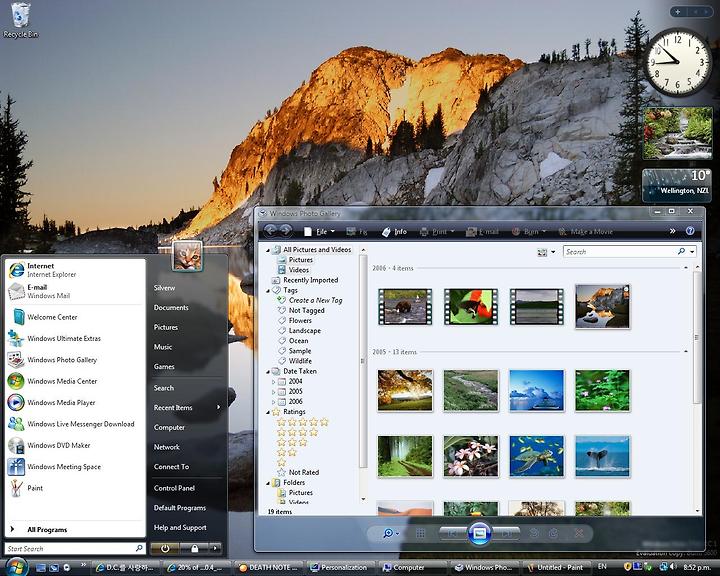
Task: Click the Back arrow in Photo Gallery
Action: 270,231
